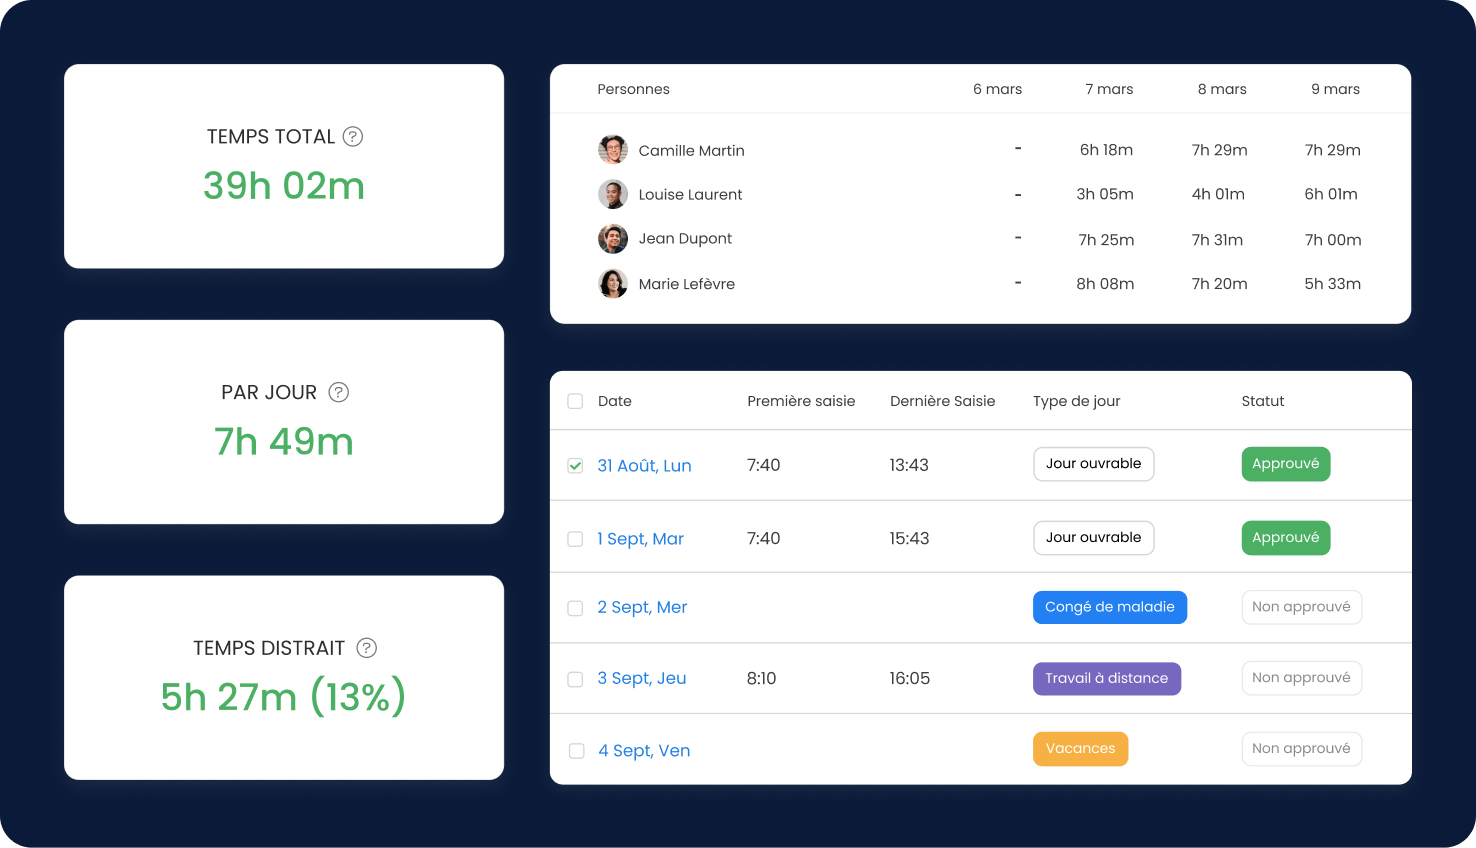This screenshot has width=1476, height=848.
Task: Uncheck the 31 Août, Lun row checkbox
Action: 575,466
